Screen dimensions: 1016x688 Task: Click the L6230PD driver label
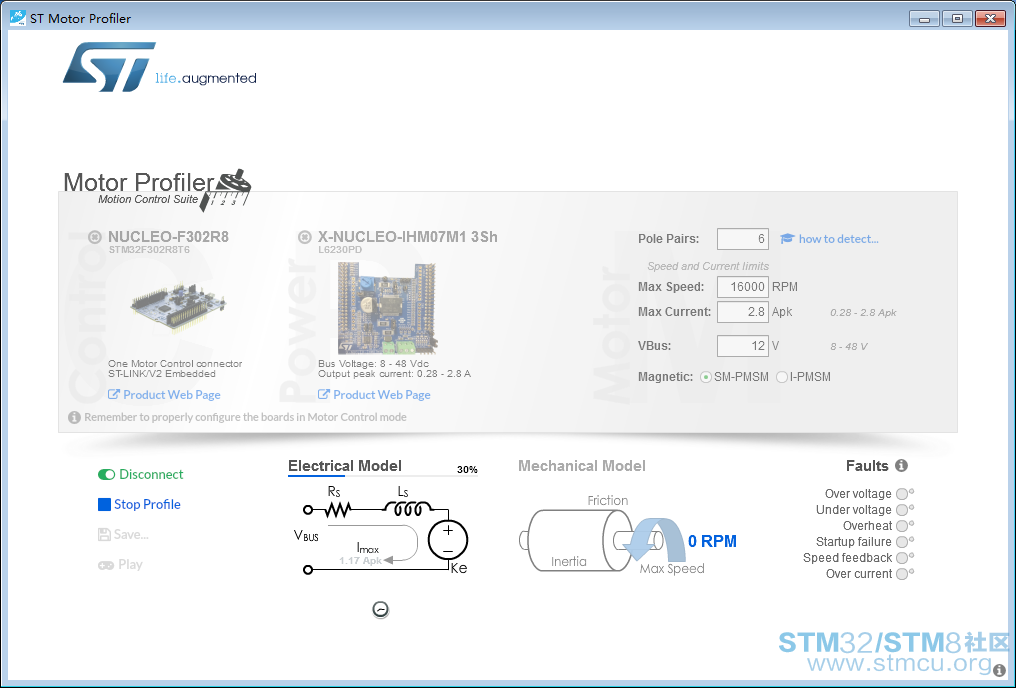coord(340,249)
